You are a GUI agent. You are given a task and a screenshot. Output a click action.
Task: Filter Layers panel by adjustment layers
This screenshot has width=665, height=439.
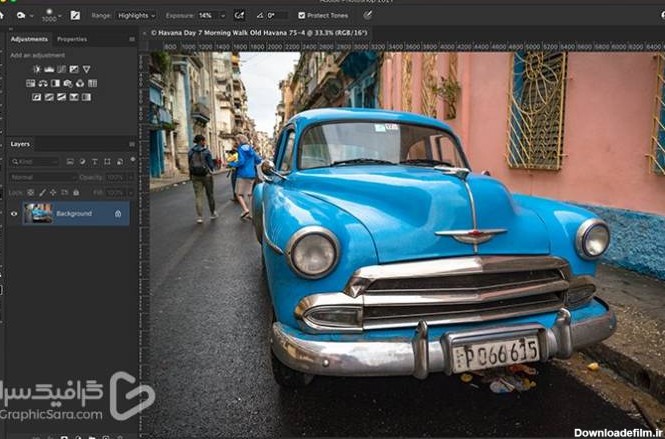[82, 162]
